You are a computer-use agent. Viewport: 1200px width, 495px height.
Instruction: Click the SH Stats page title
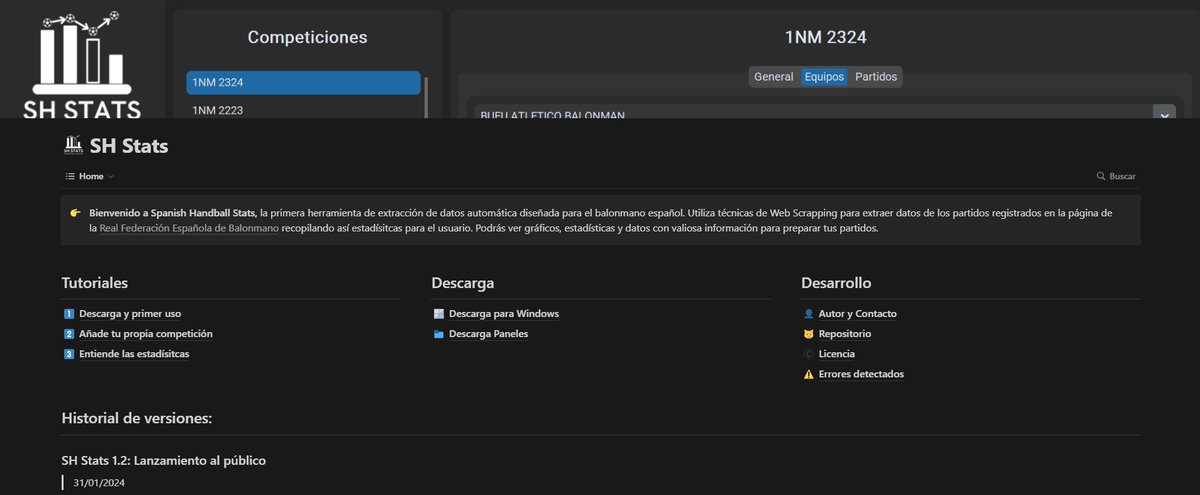click(x=129, y=146)
